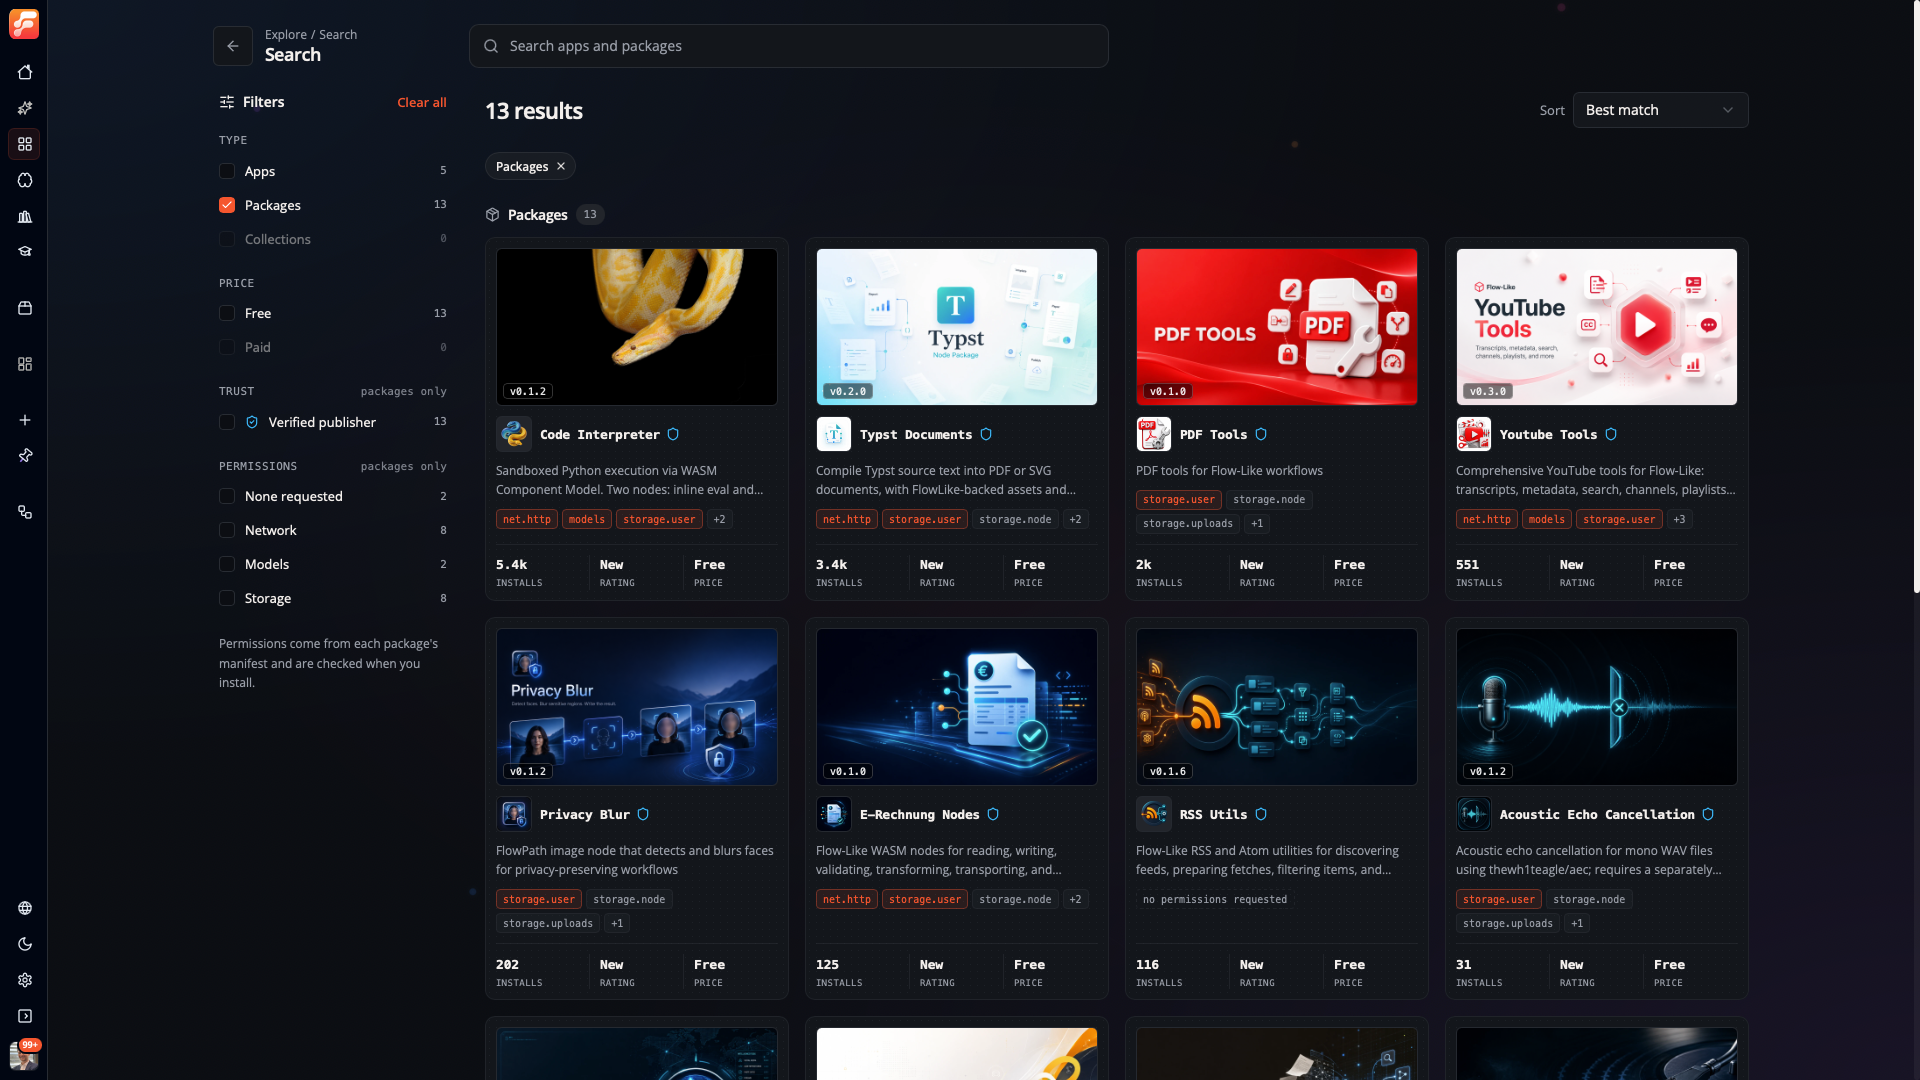Screen dimensions: 1920x1080
Task: Check the Models permission filter
Action: (x=227, y=564)
